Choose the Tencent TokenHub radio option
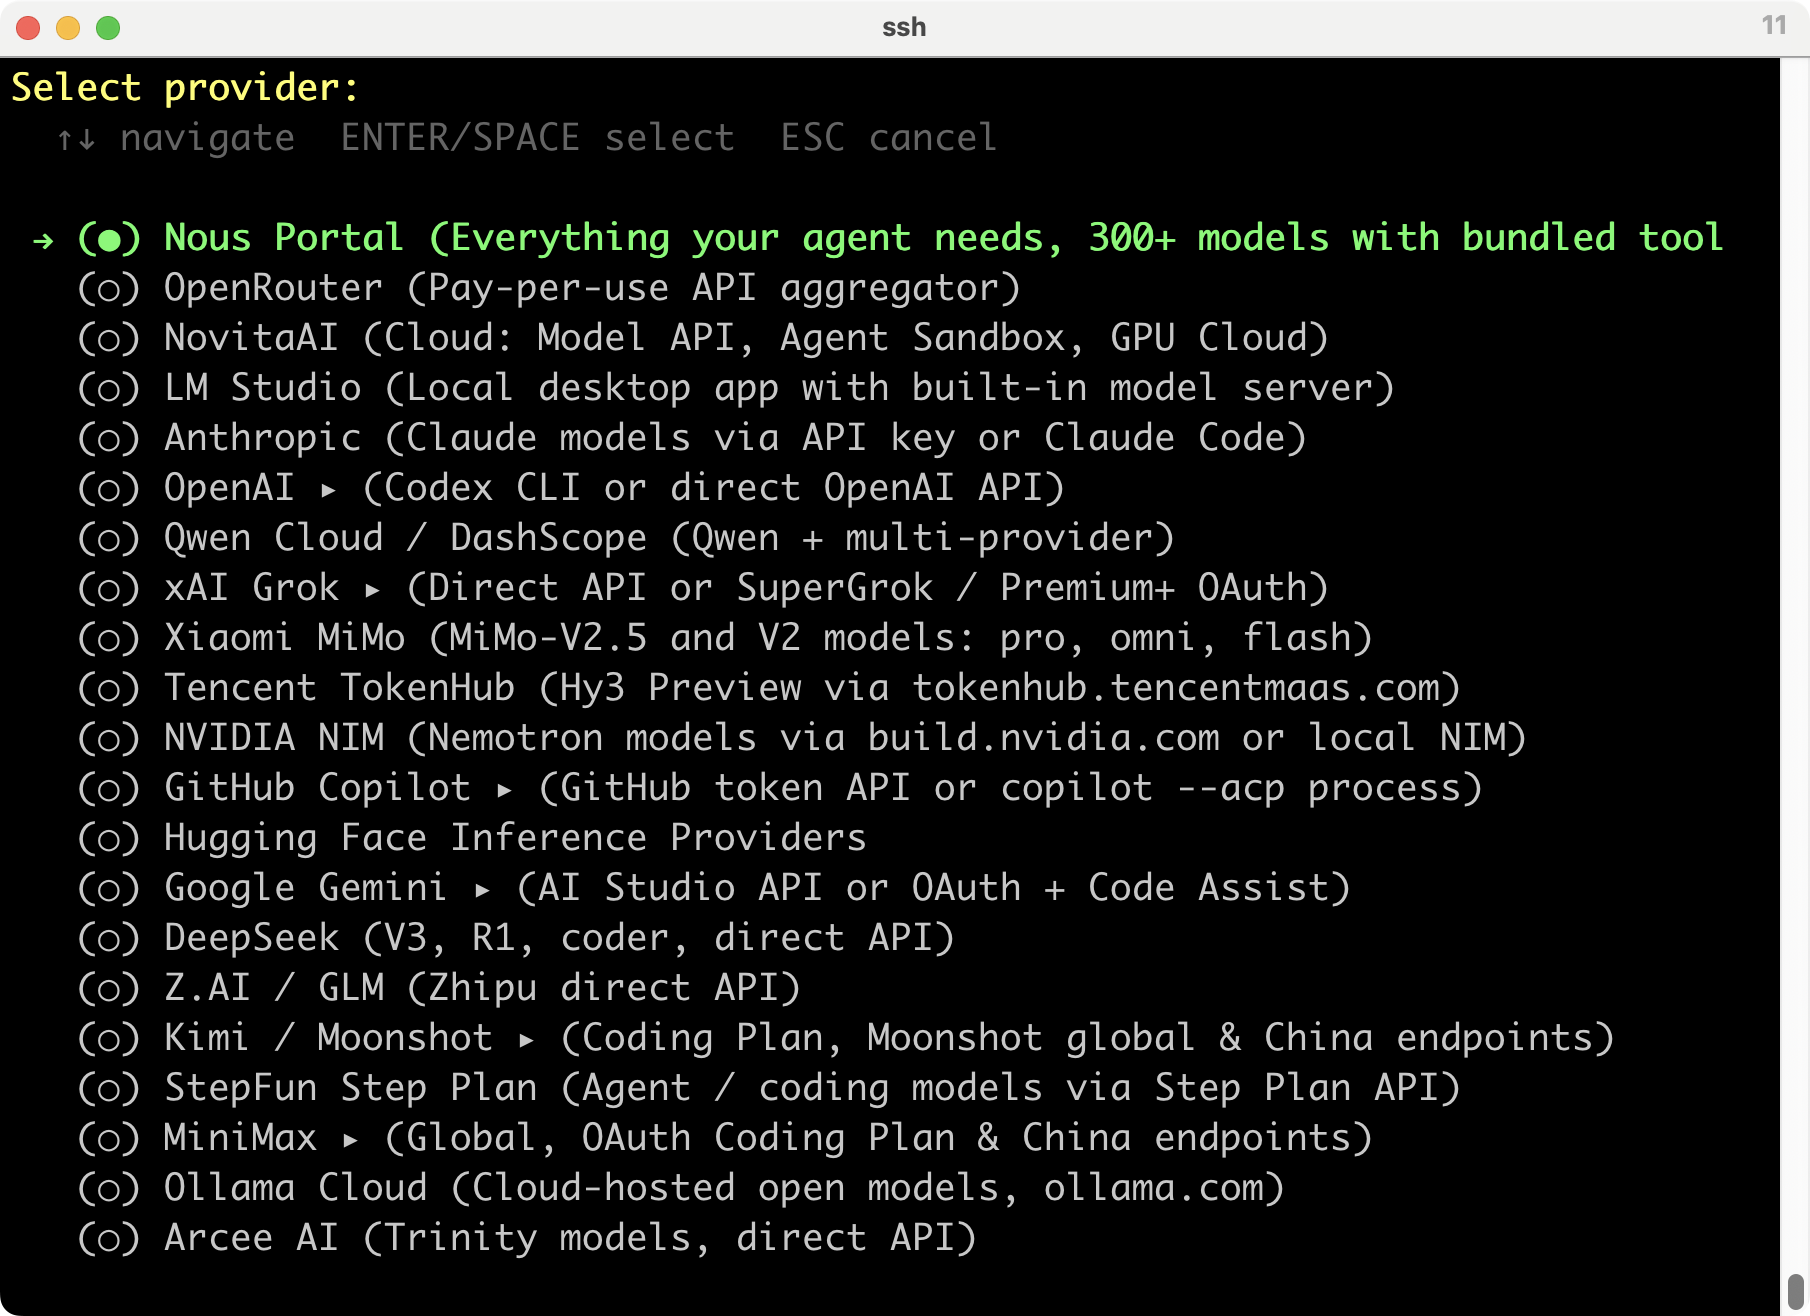The image size is (1810, 1316). [x=109, y=688]
